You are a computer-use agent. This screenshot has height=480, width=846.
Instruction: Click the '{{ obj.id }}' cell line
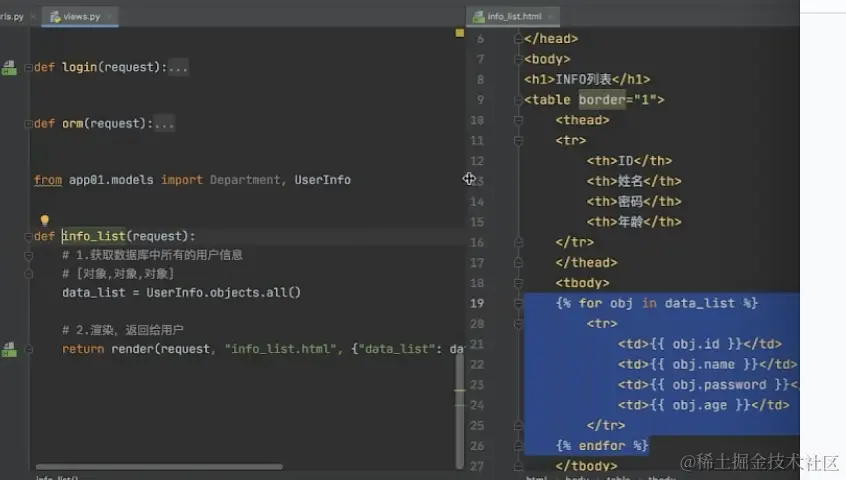pyautogui.click(x=700, y=344)
